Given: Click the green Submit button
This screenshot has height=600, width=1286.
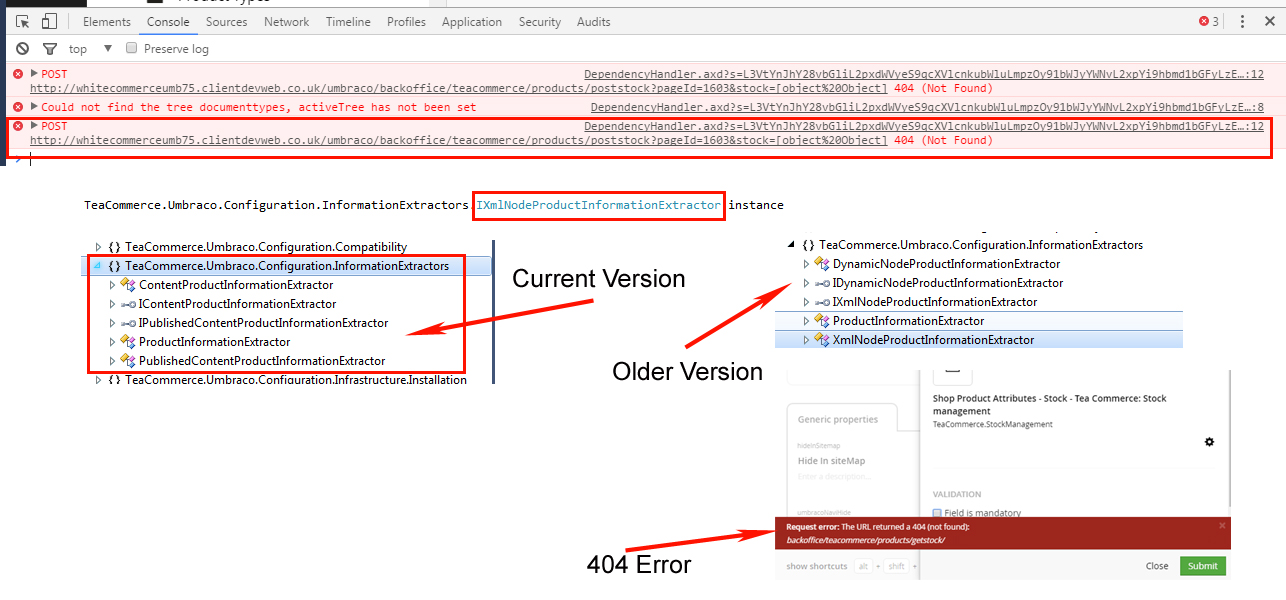Looking at the screenshot, I should (x=1202, y=566).
